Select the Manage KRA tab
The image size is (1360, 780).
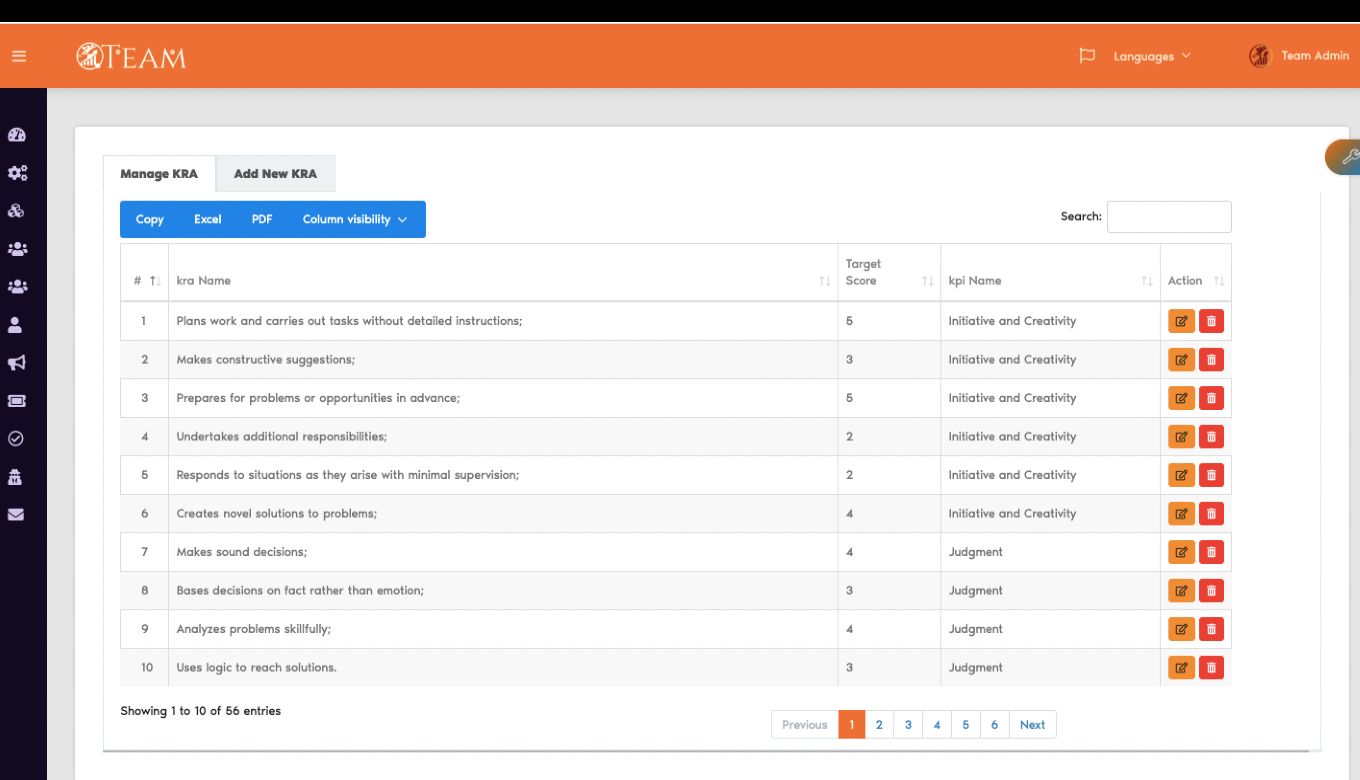159,174
